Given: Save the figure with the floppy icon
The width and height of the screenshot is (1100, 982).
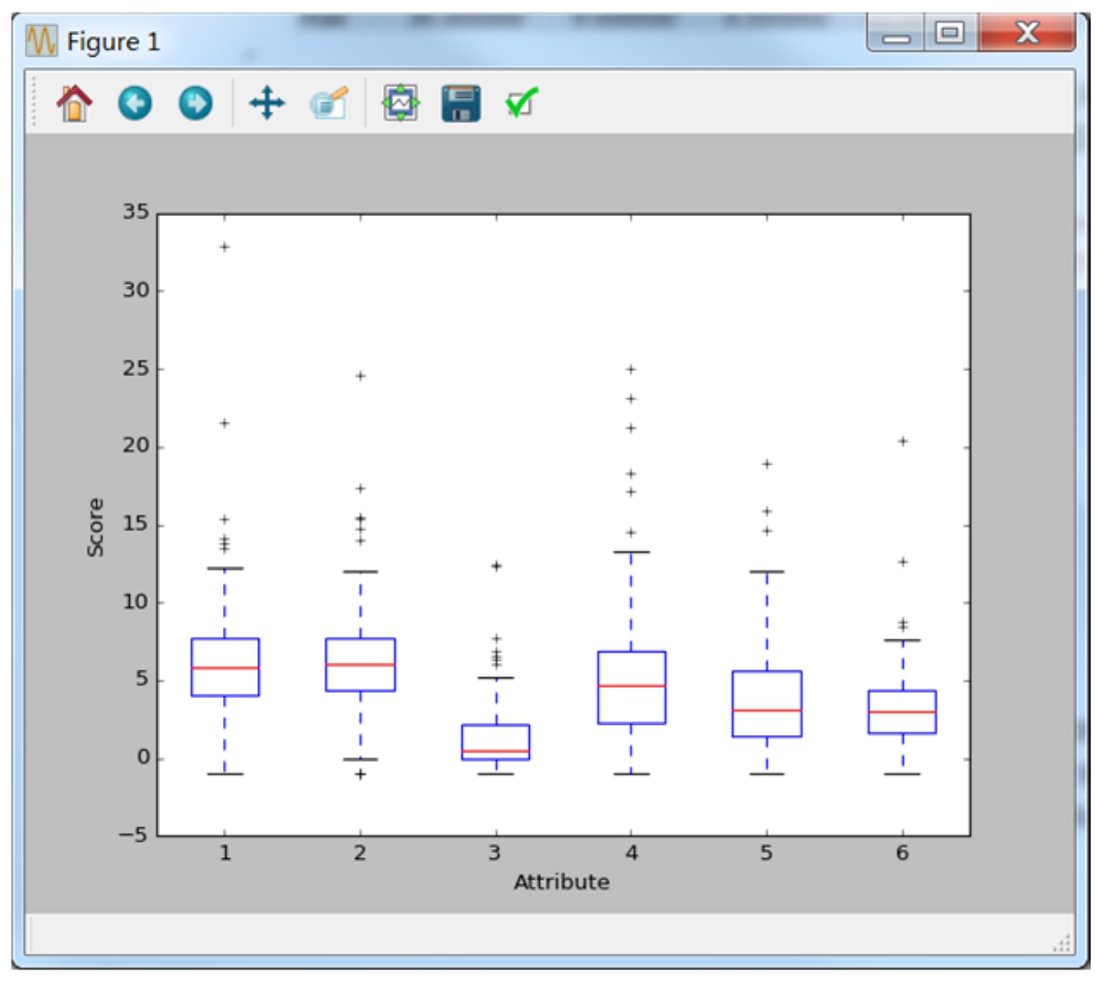Looking at the screenshot, I should click(461, 104).
